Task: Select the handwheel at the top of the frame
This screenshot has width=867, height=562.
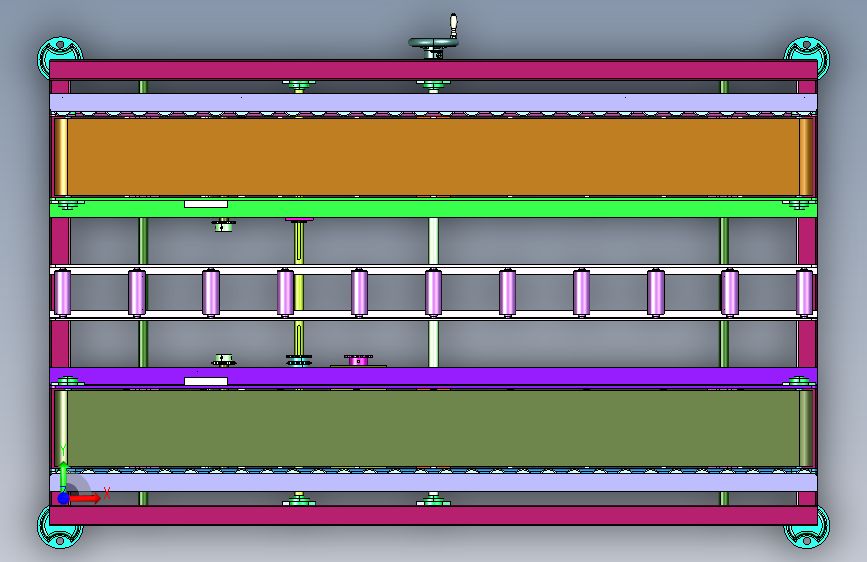Action: [433, 43]
